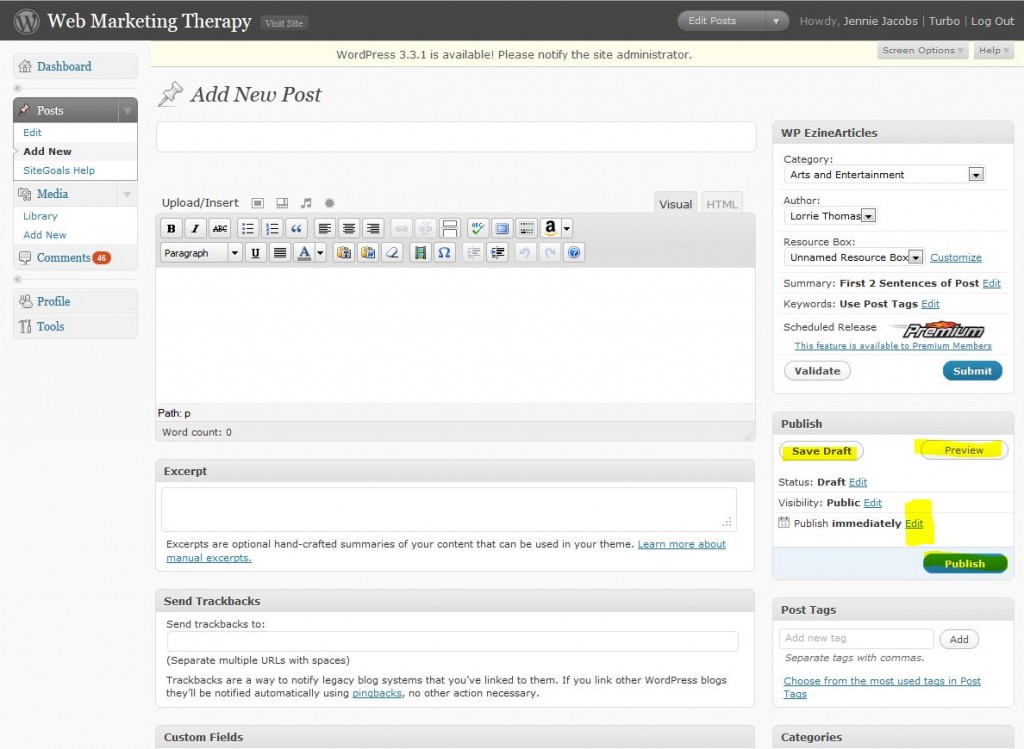Screen dimensions: 1024x749
Task: Open Screen Options panel
Action: pos(922,50)
